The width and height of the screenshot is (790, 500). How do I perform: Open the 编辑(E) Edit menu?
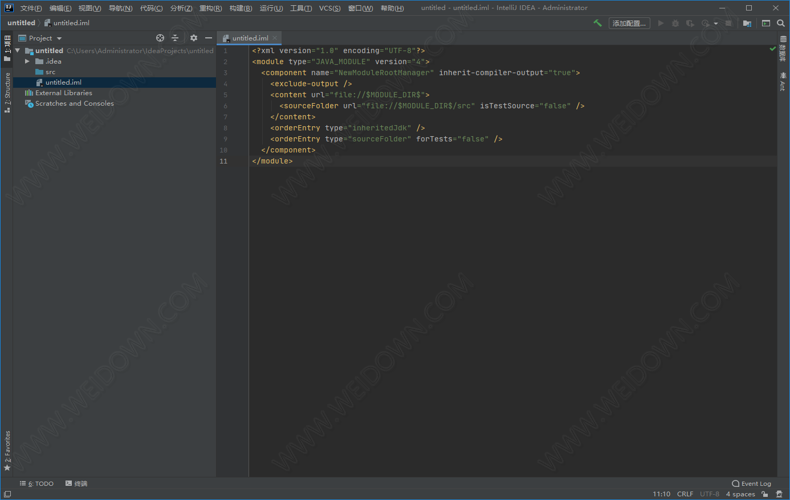pos(60,8)
